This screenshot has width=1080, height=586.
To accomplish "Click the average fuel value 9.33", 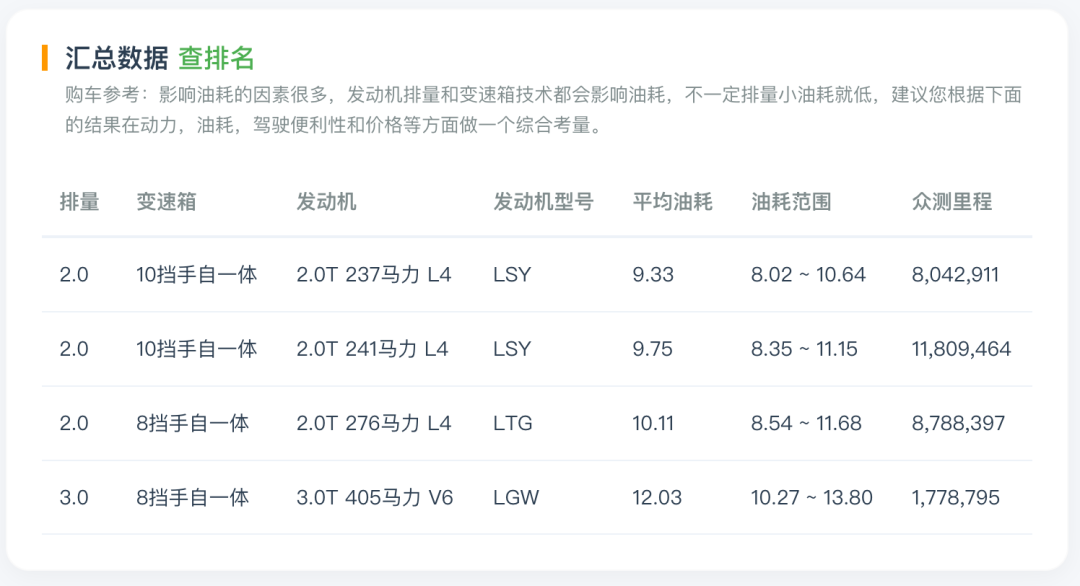I will [653, 275].
